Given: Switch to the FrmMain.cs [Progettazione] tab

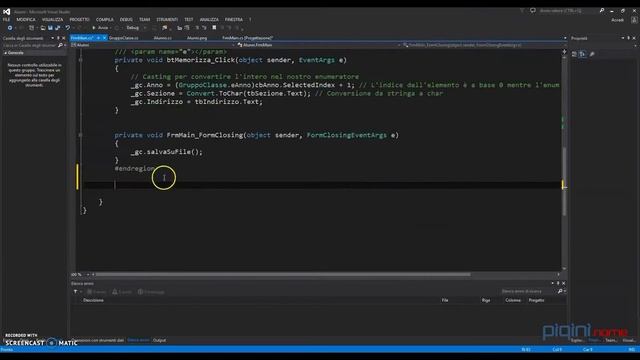Looking at the screenshot, I should click(247, 38).
